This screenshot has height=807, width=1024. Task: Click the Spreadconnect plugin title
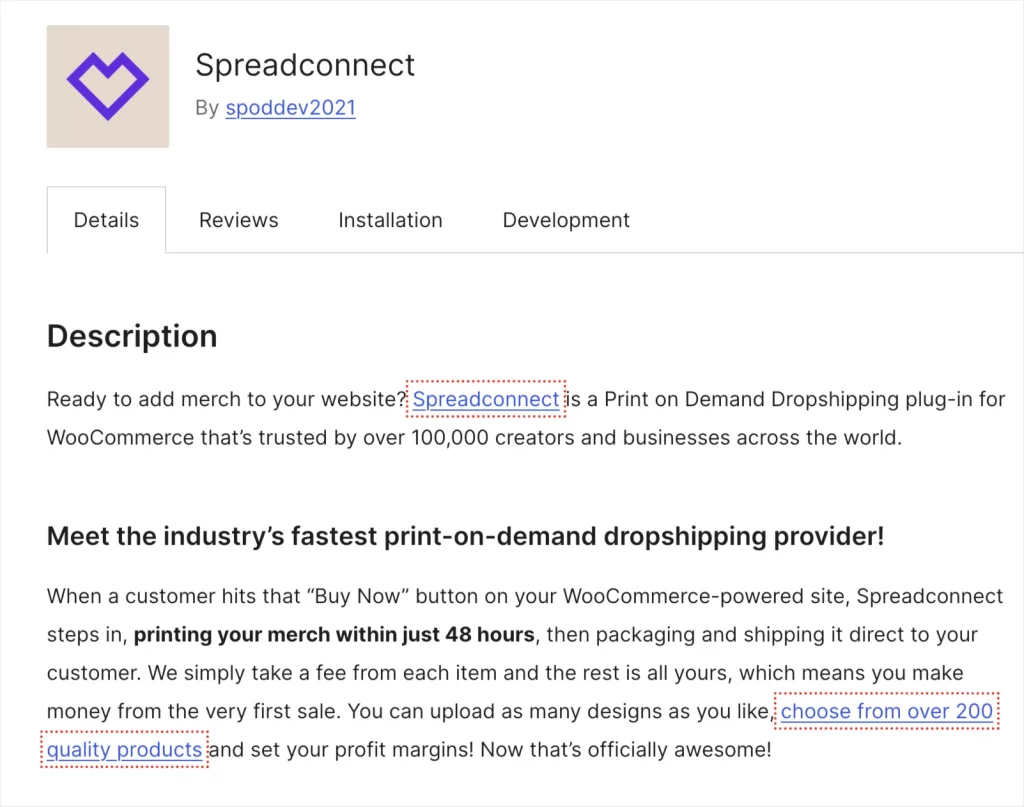coord(305,65)
